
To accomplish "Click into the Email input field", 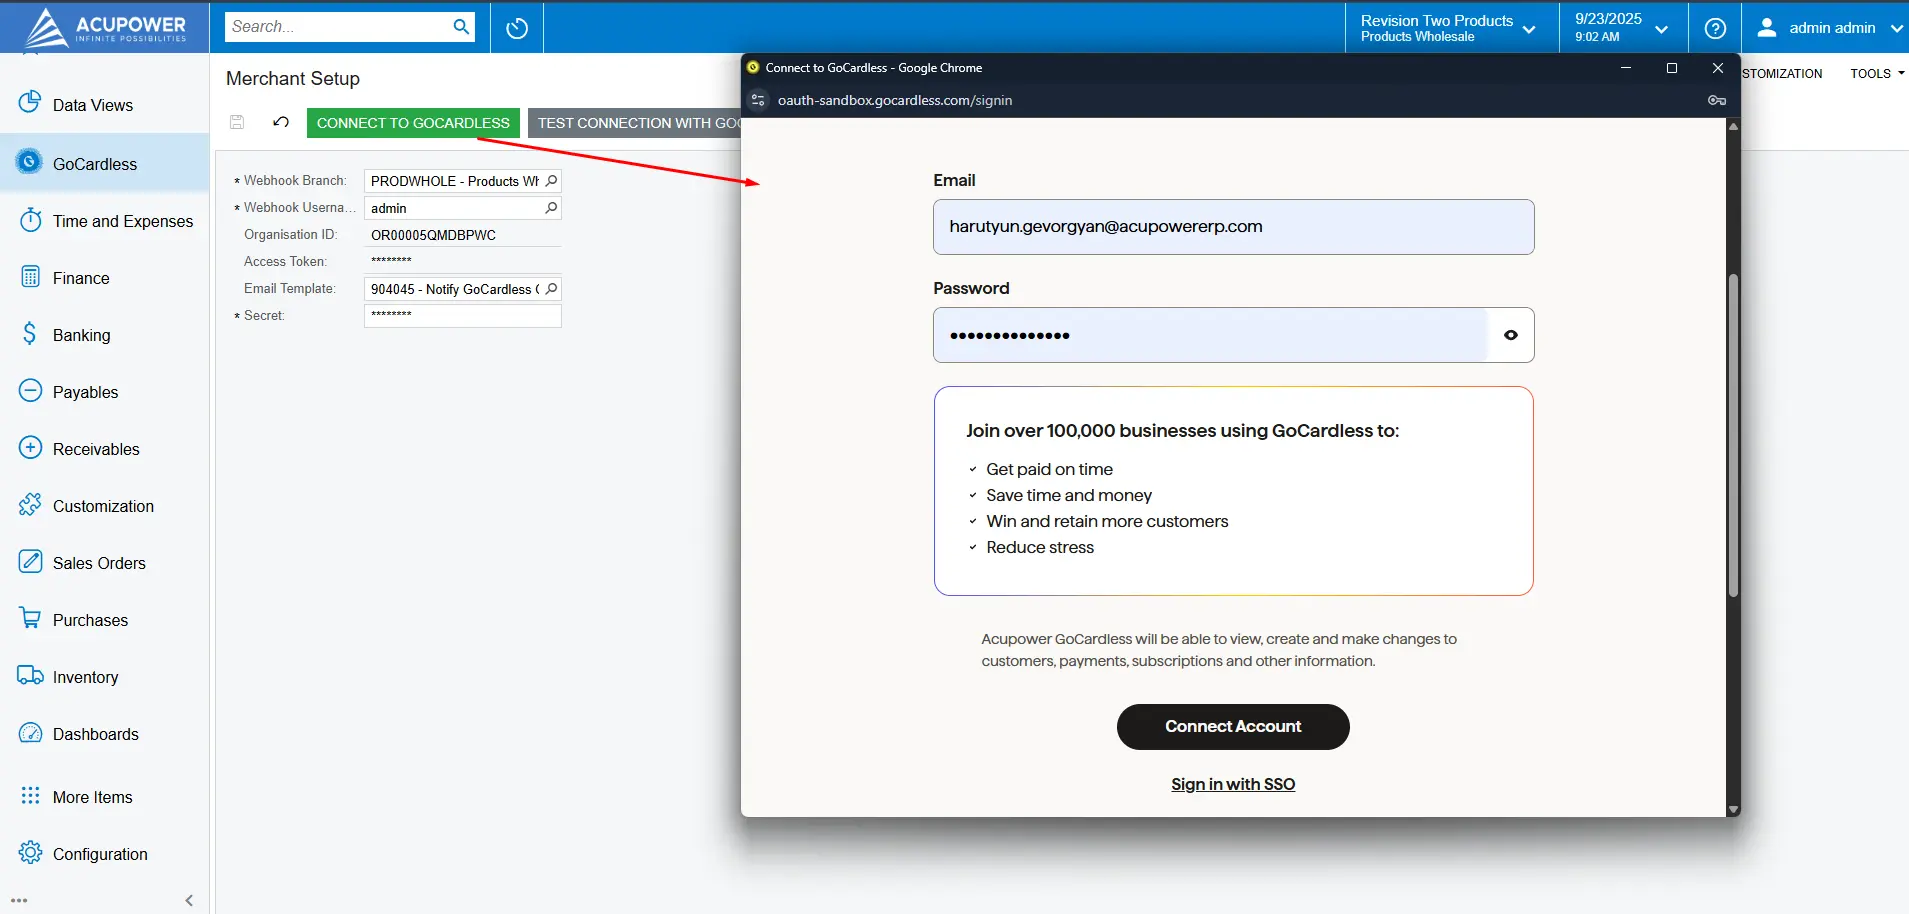I will click(x=1233, y=227).
